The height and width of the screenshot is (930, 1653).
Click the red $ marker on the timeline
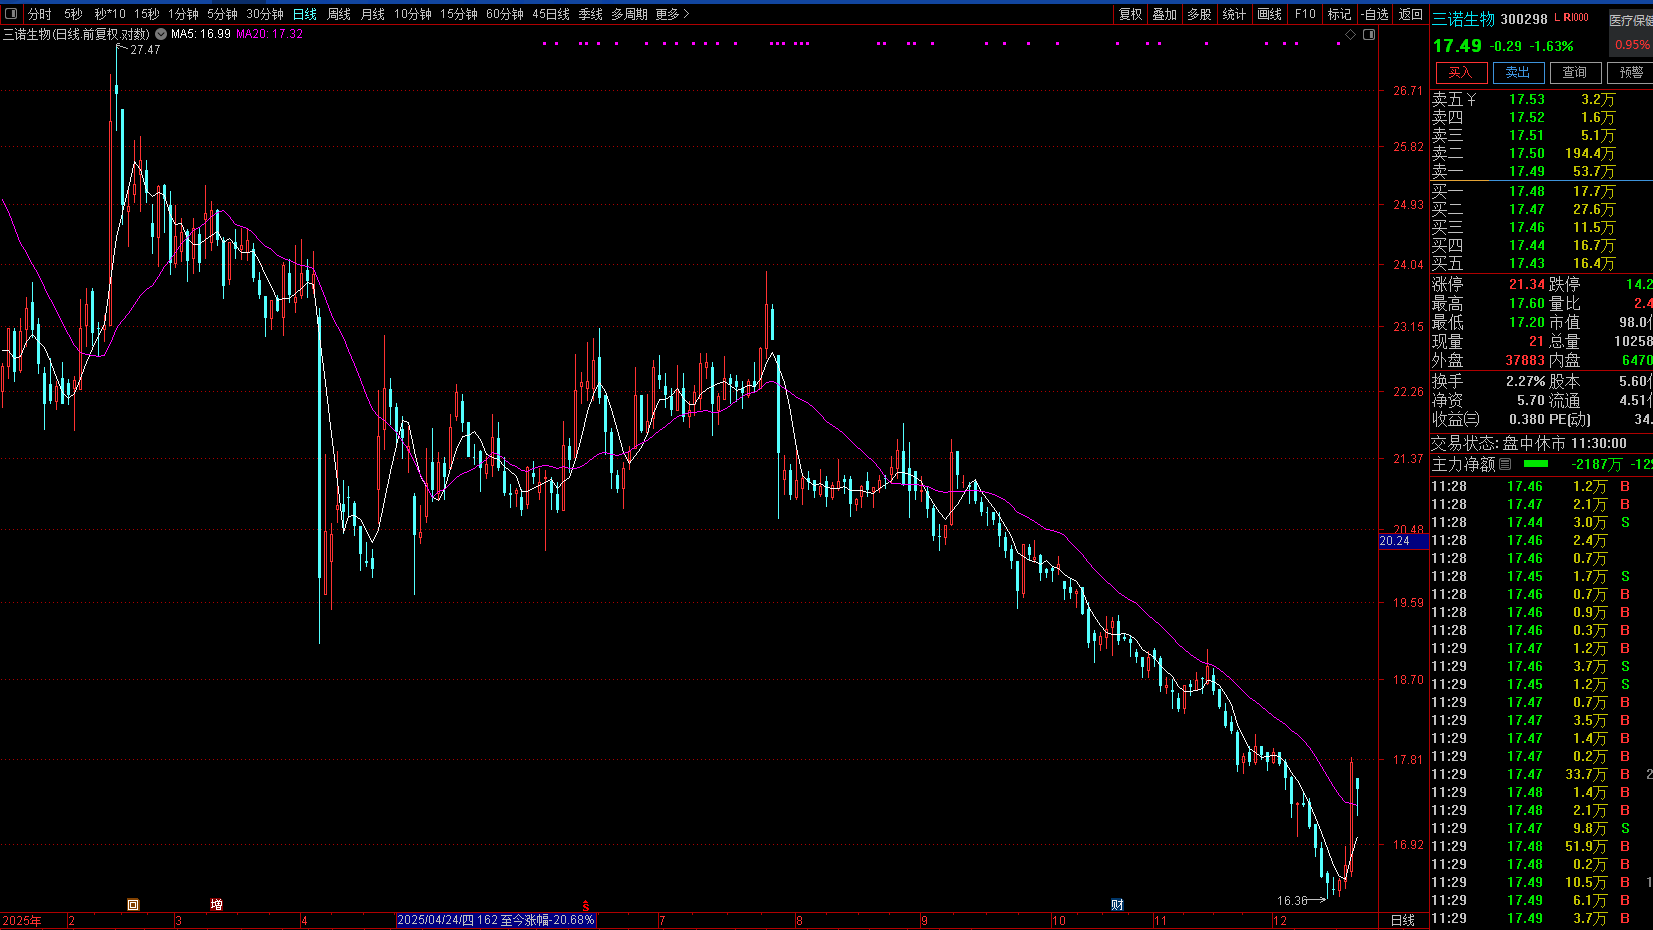(x=586, y=906)
